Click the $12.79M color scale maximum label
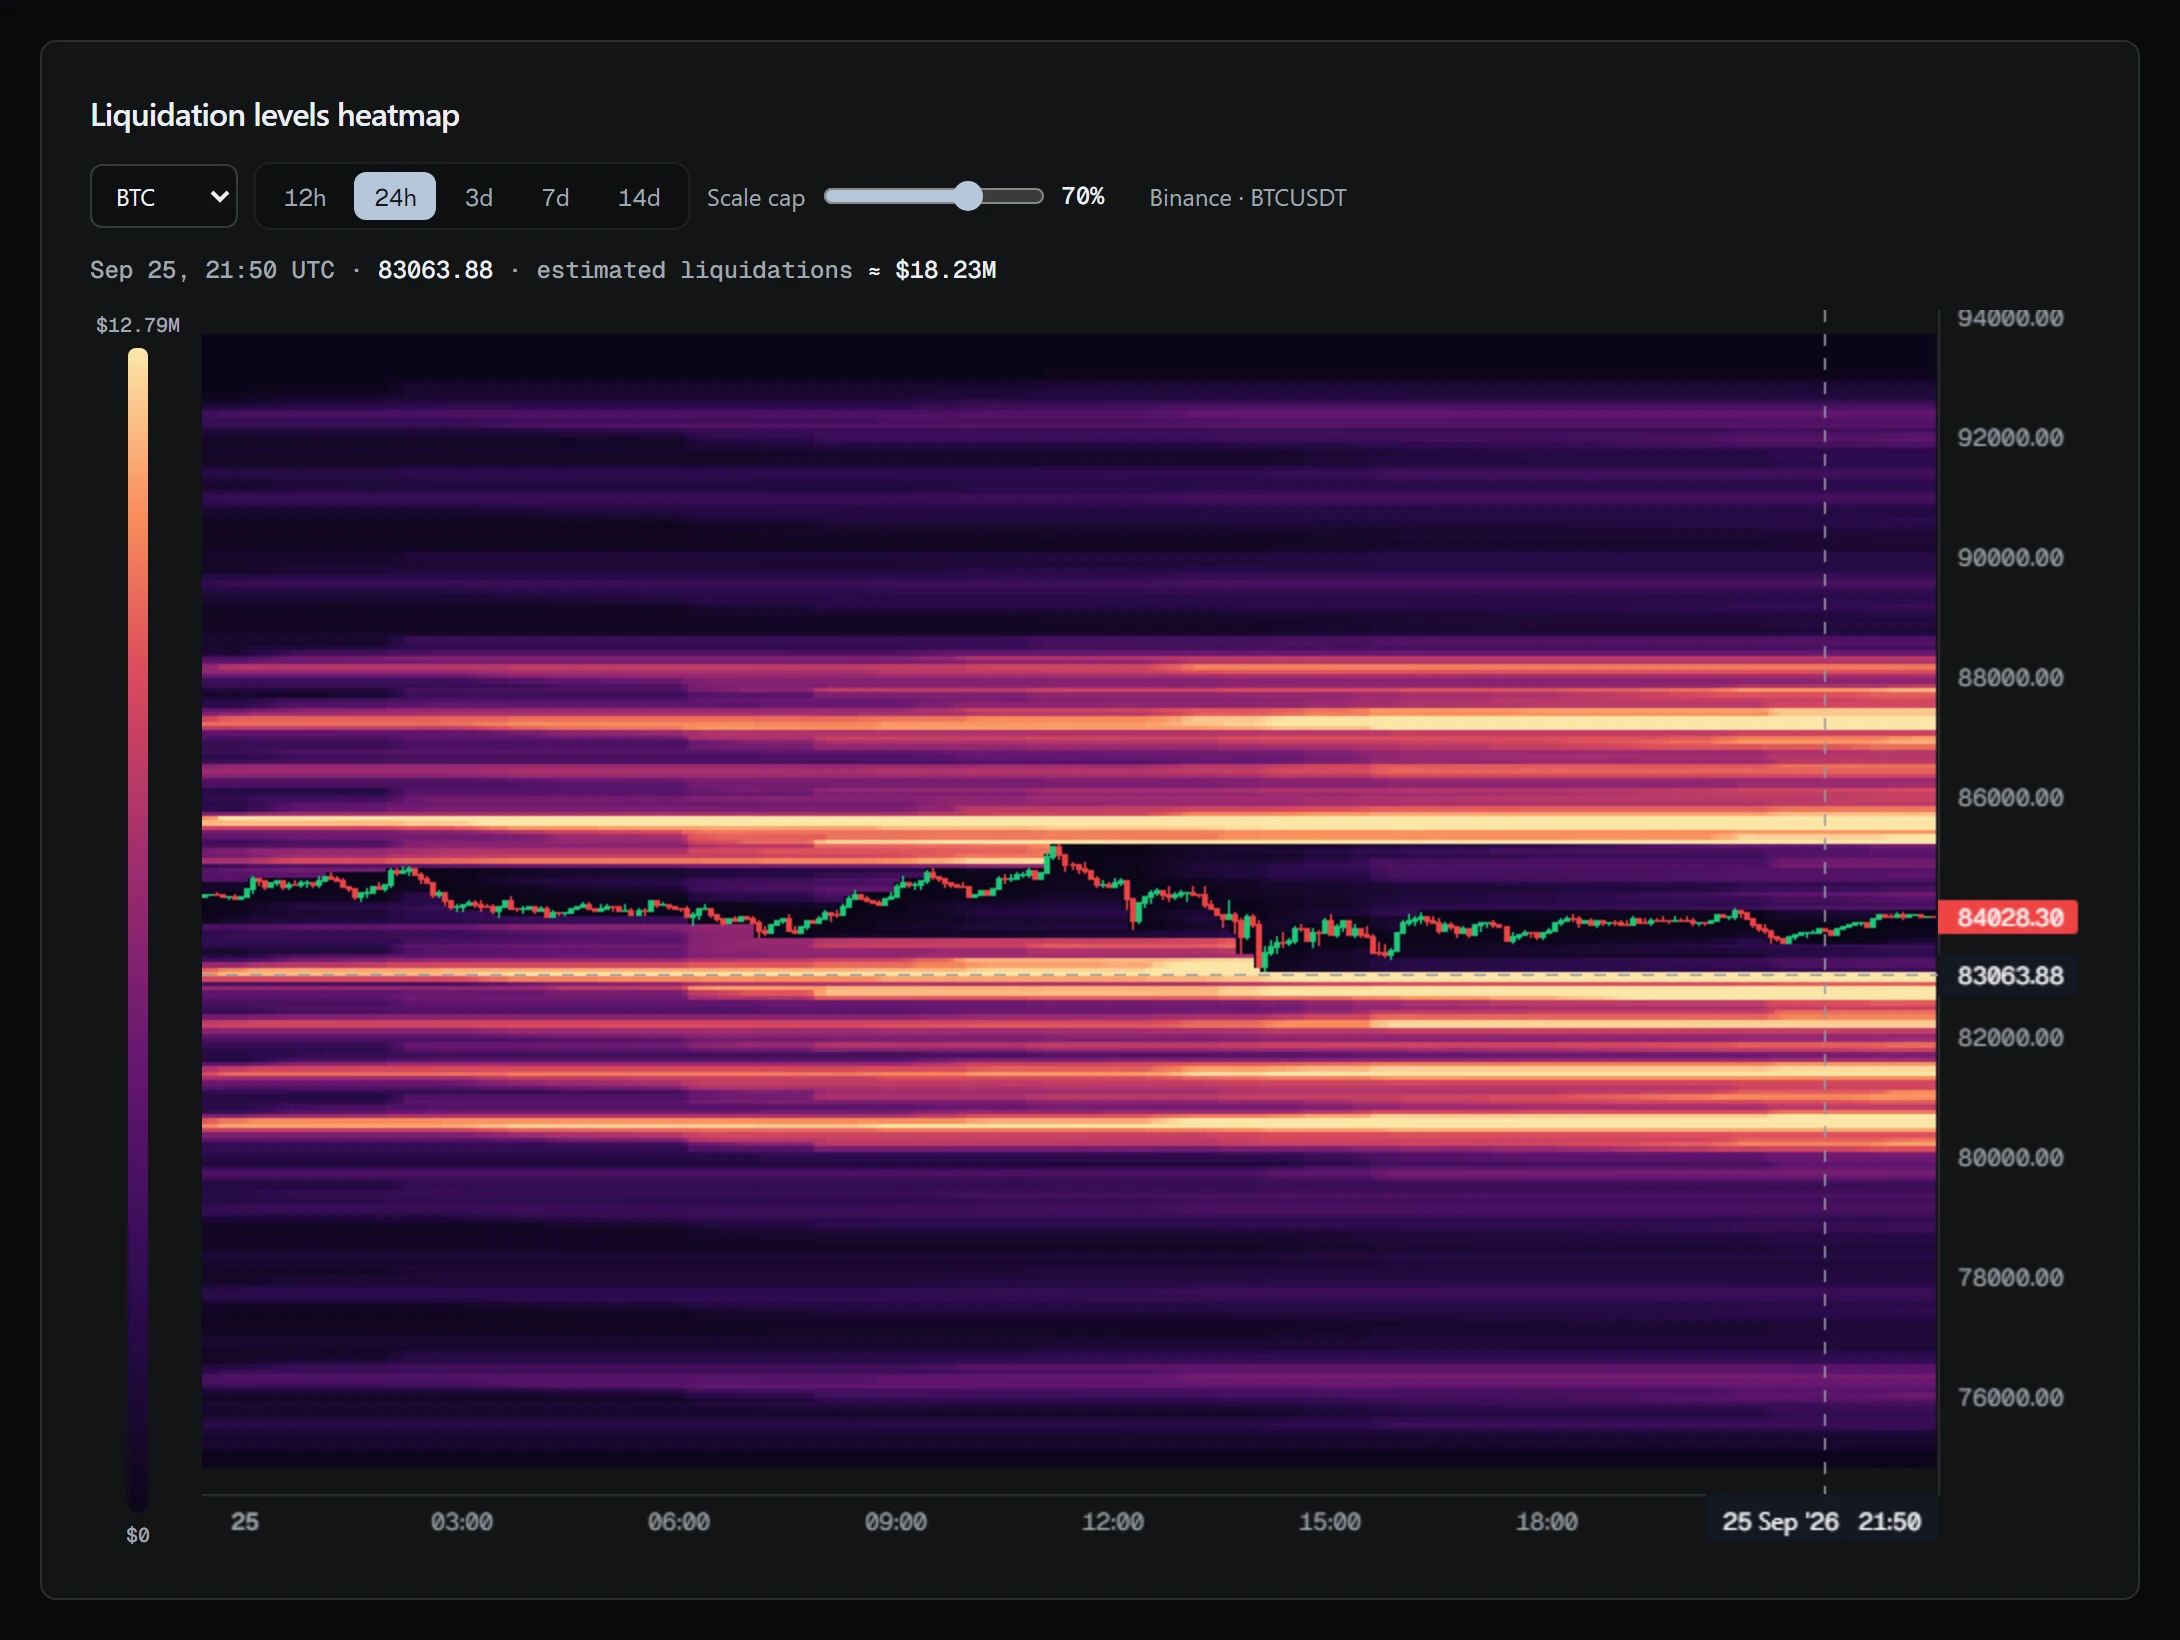Image resolution: width=2180 pixels, height=1640 pixels. point(138,325)
